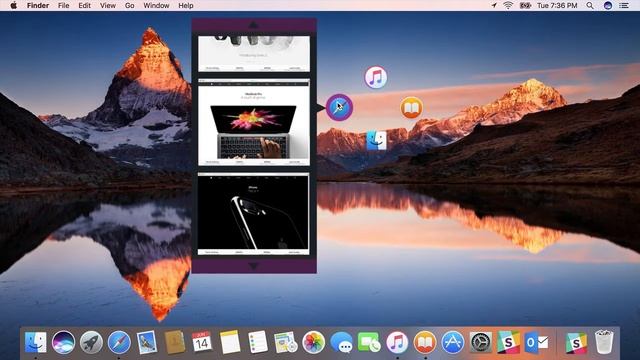640x360 pixels.
Task: Click the floating Finder switcher icon
Action: [376, 140]
